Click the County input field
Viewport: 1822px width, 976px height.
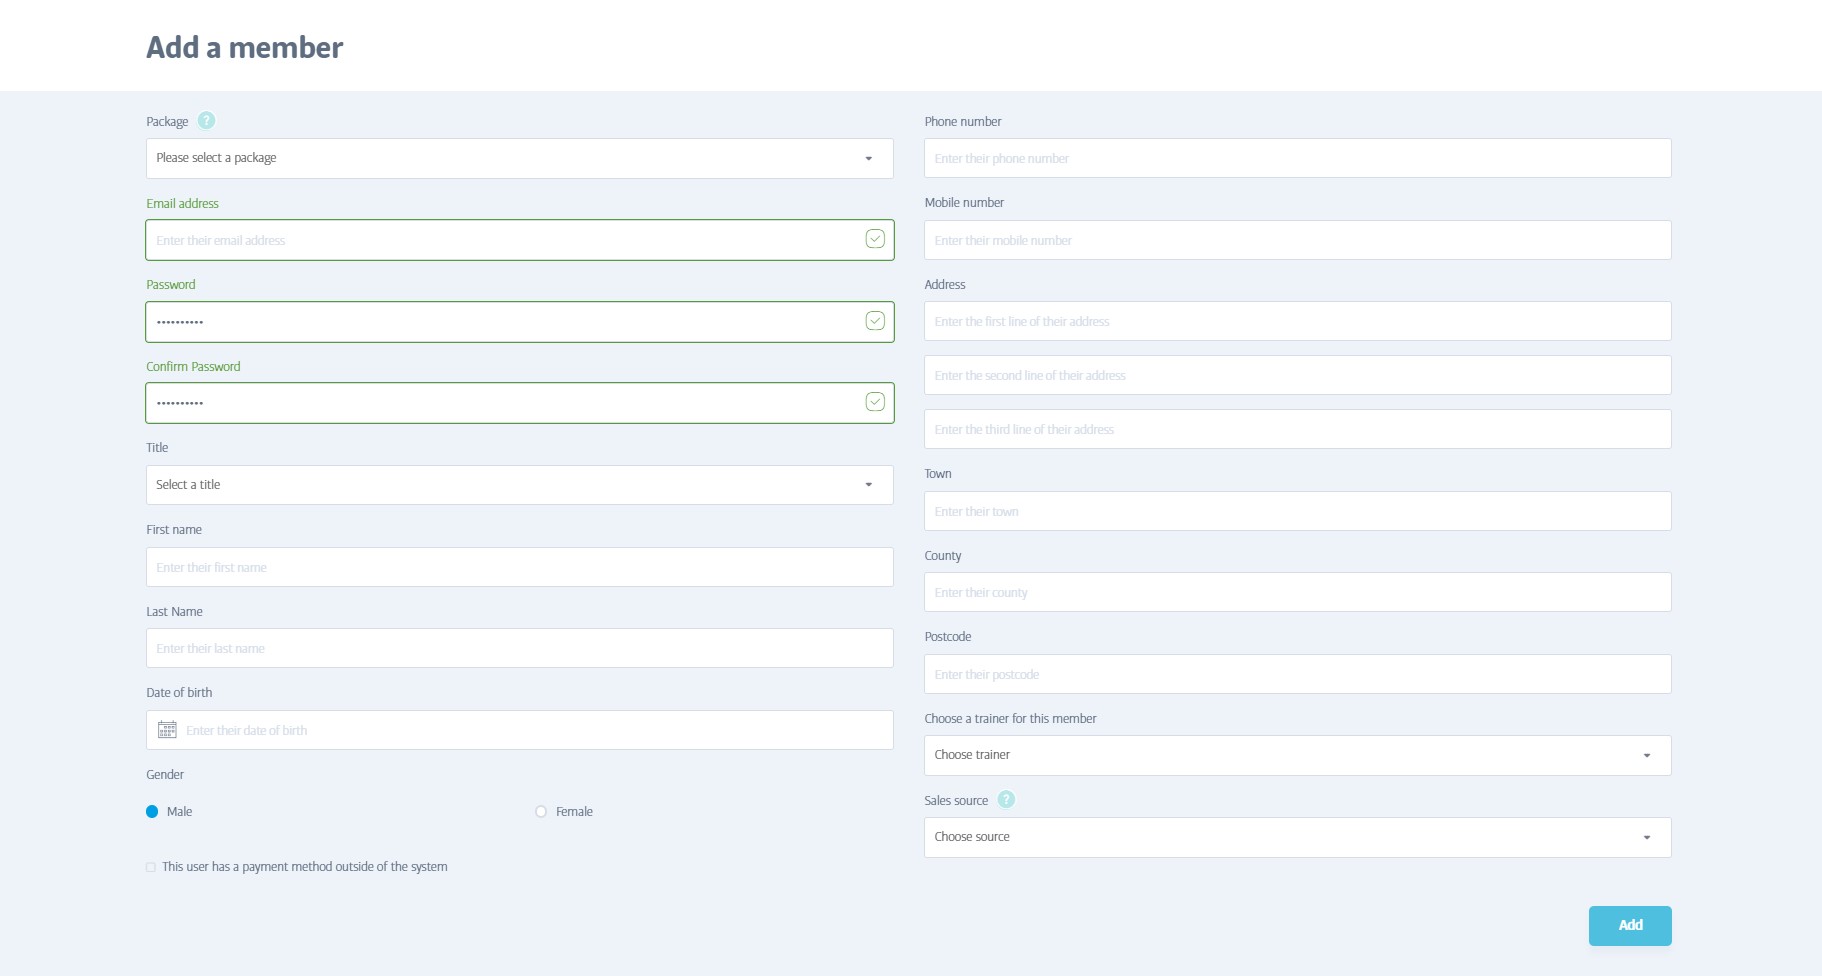(1297, 592)
